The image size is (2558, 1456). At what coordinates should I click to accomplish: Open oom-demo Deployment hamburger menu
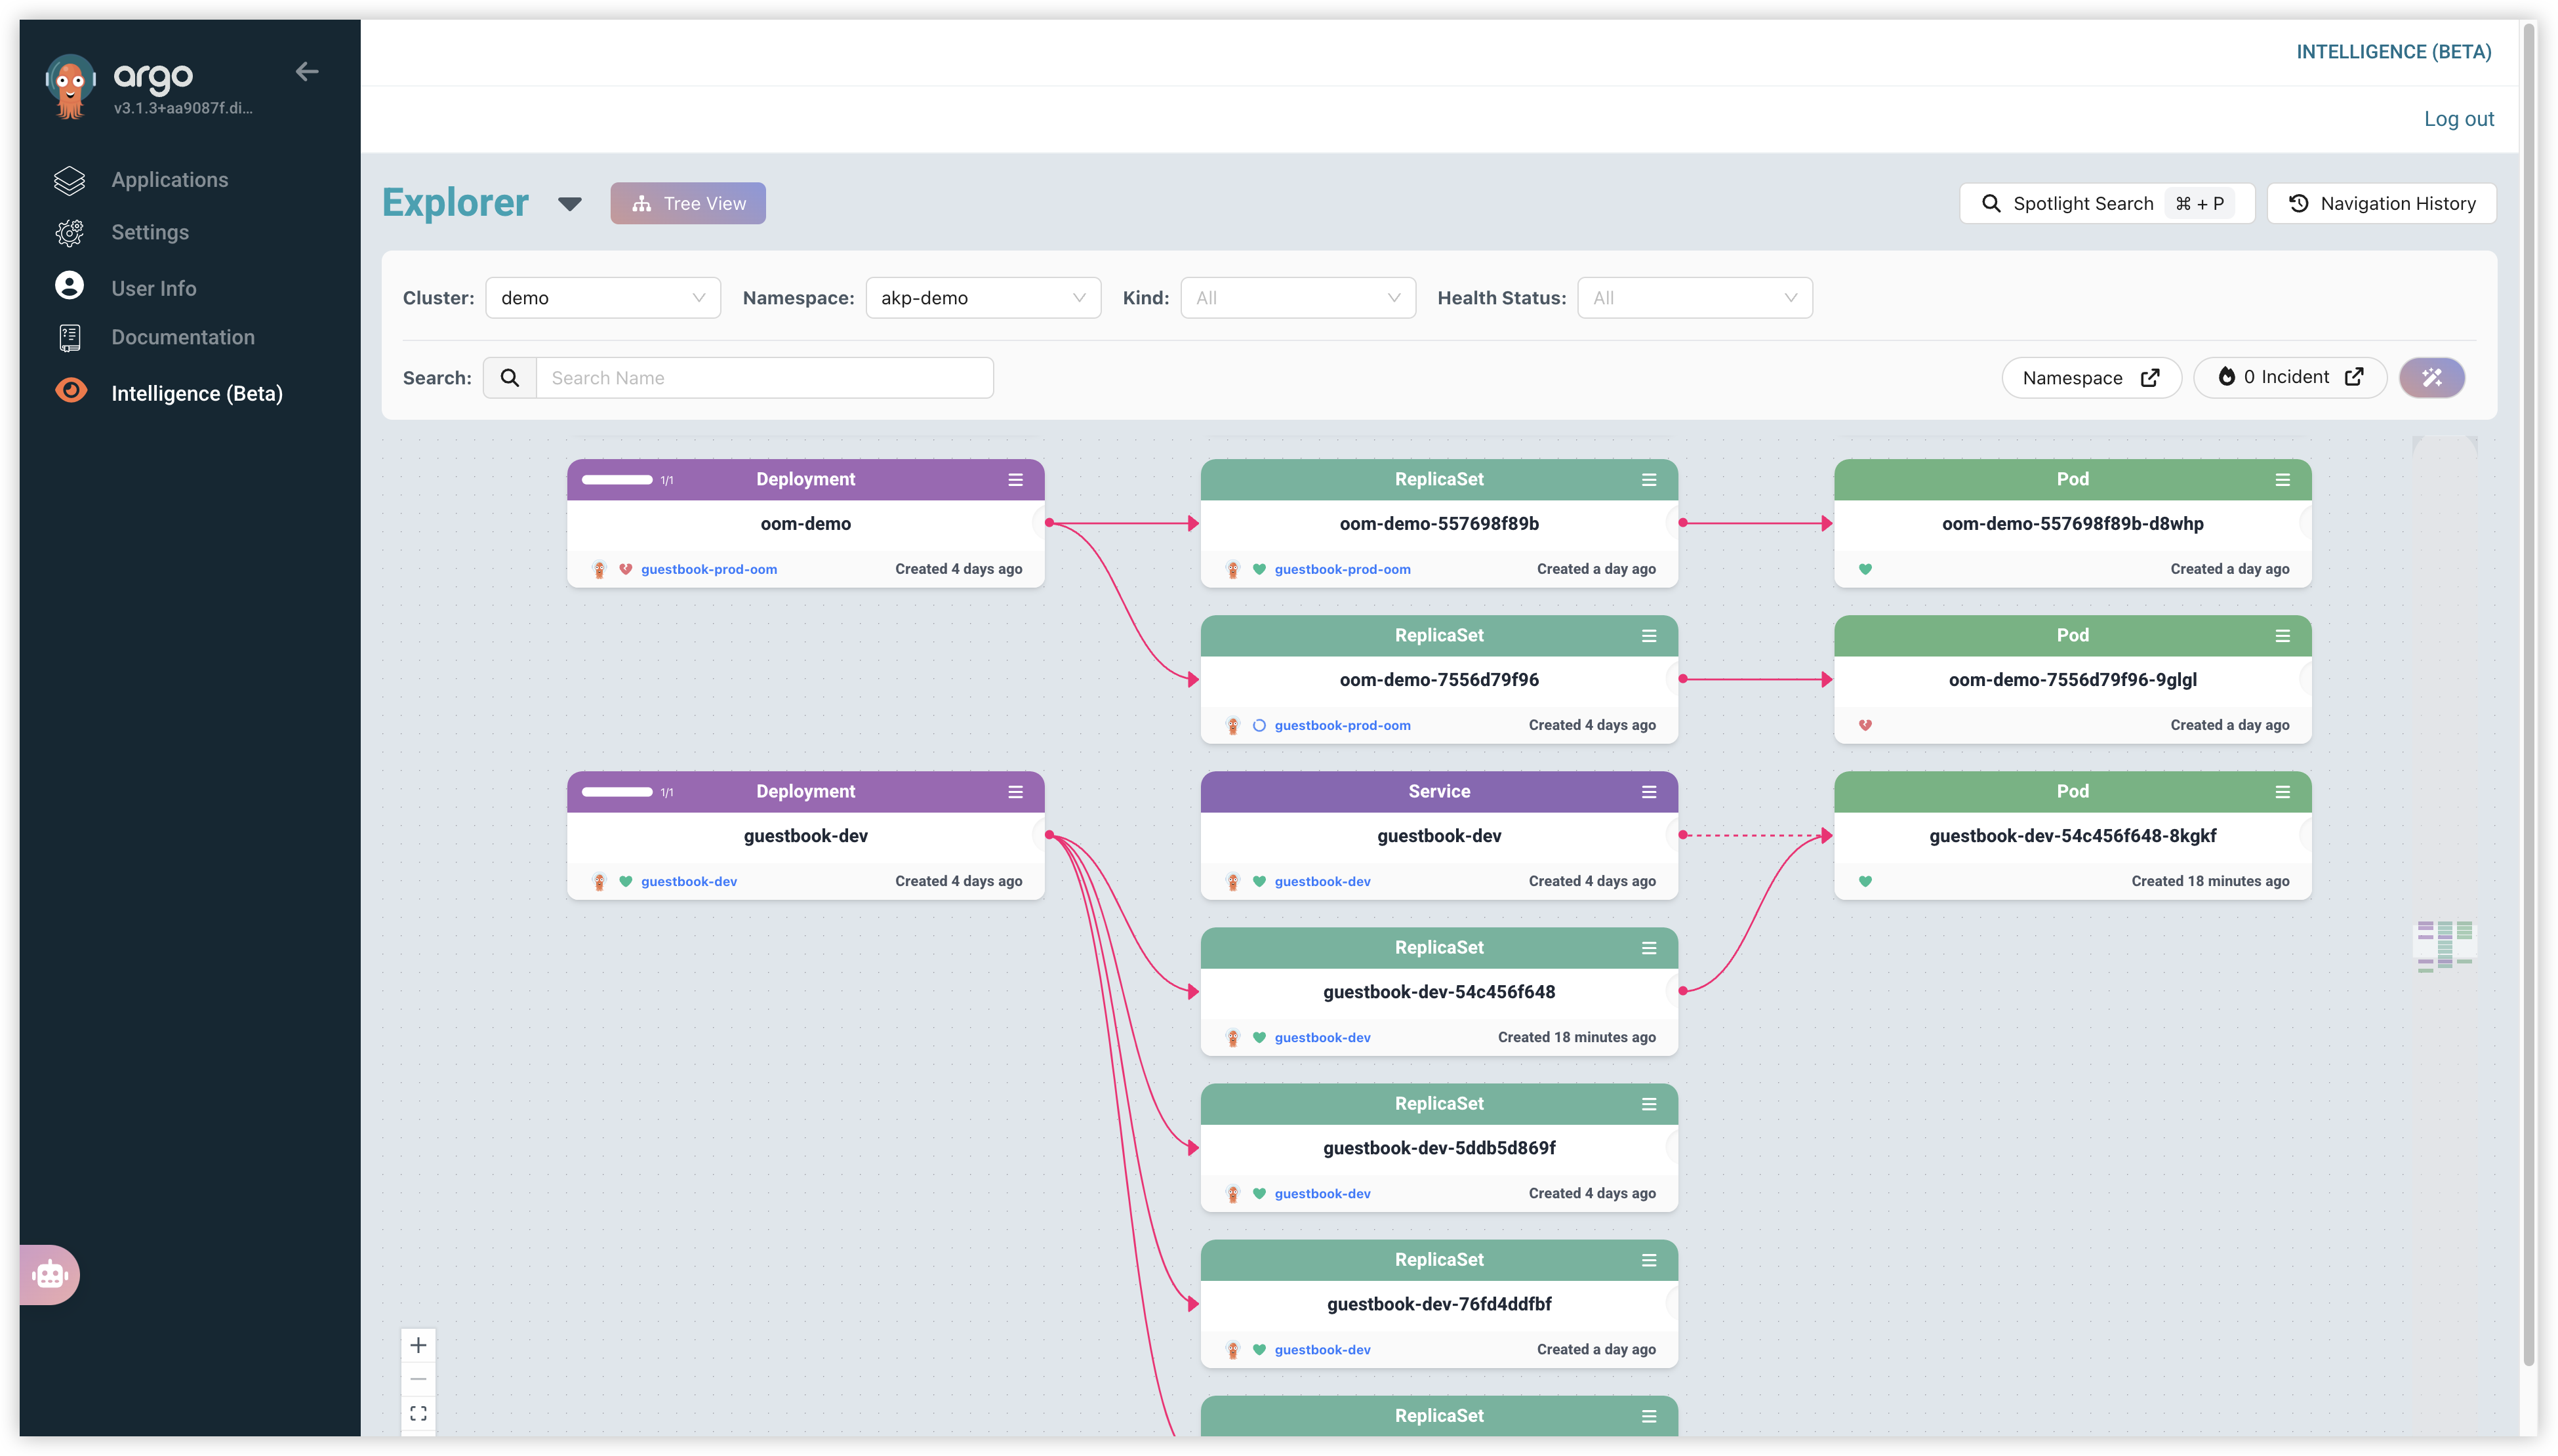click(x=1015, y=480)
